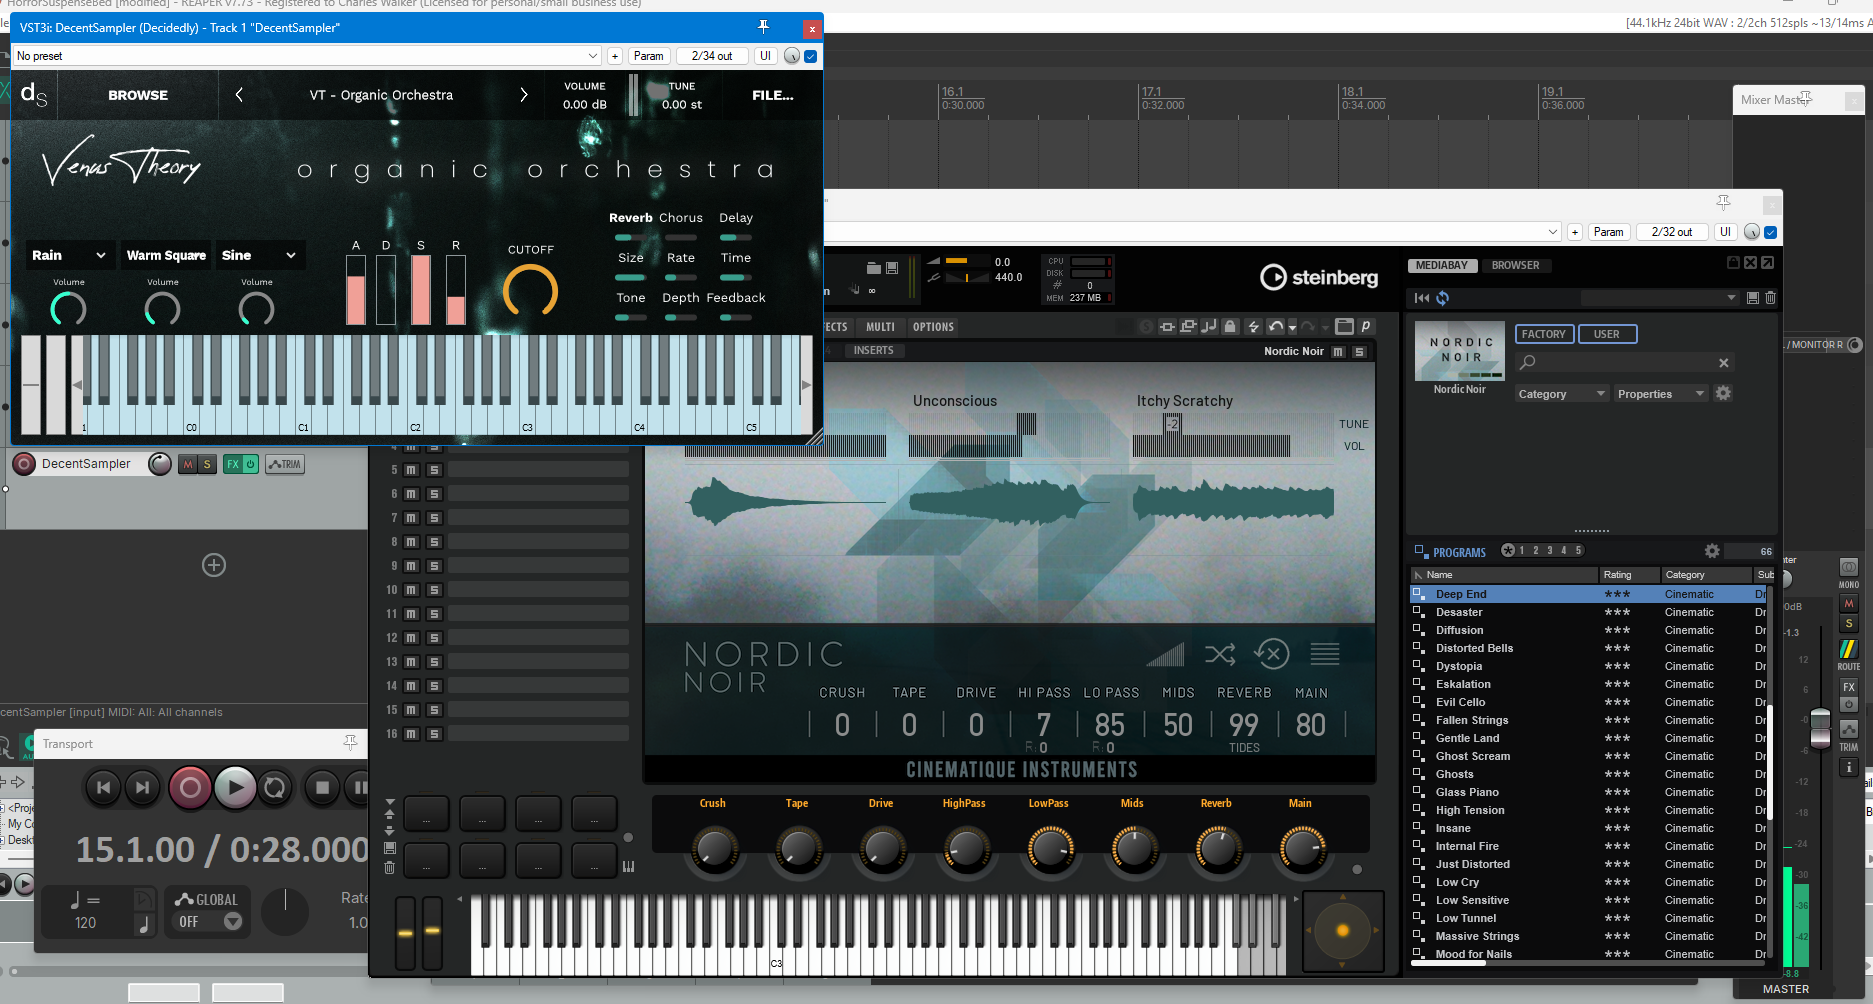Open MediaBay attribute settings gear
The height and width of the screenshot is (1004, 1873).
pyautogui.click(x=1723, y=393)
